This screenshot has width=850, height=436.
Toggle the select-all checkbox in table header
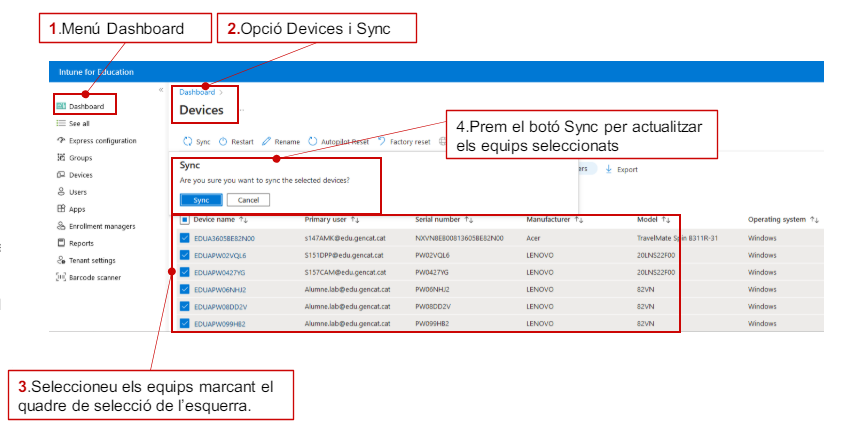click(184, 219)
